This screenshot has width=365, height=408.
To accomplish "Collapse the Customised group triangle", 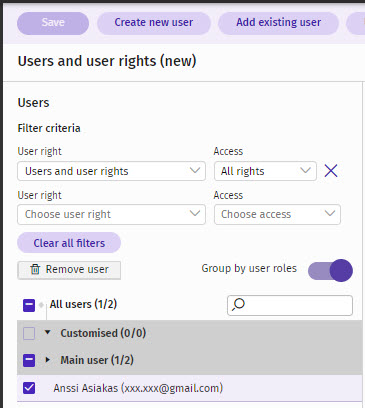I will (x=48, y=332).
